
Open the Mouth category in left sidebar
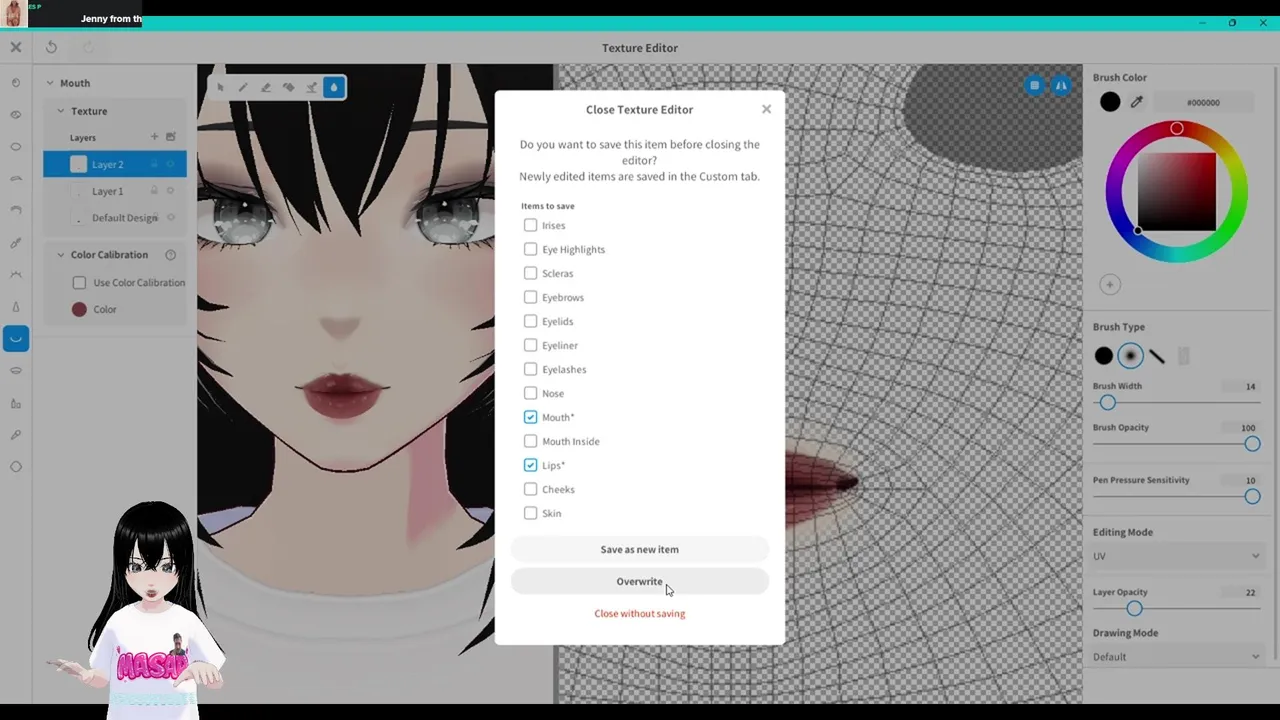[x=16, y=339]
